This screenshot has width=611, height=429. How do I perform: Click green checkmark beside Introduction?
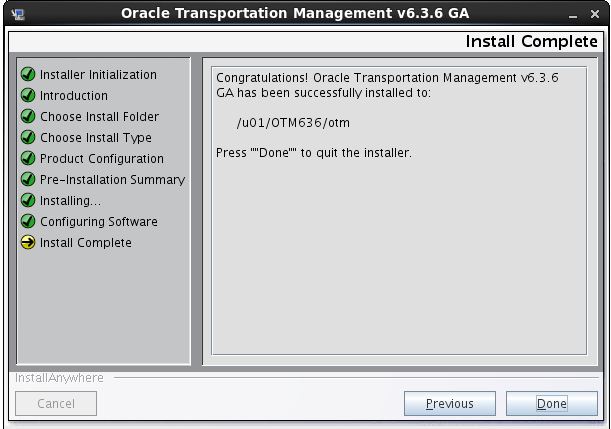[28, 95]
